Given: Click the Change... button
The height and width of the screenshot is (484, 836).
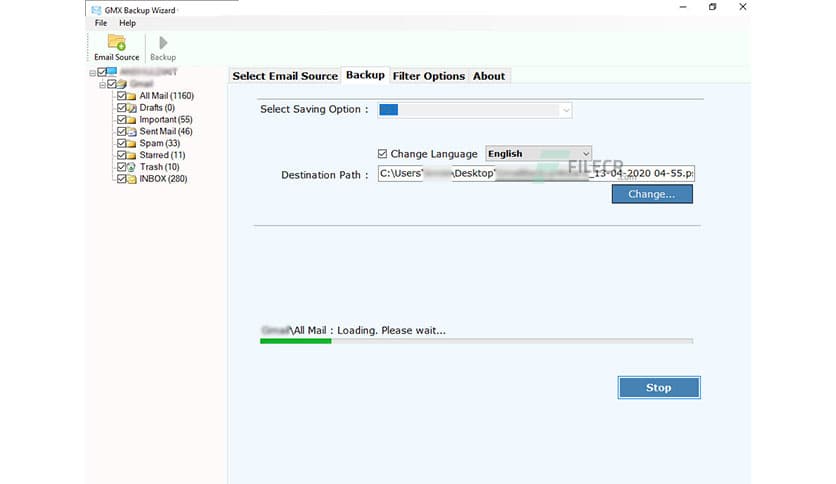Looking at the screenshot, I should tap(652, 194).
